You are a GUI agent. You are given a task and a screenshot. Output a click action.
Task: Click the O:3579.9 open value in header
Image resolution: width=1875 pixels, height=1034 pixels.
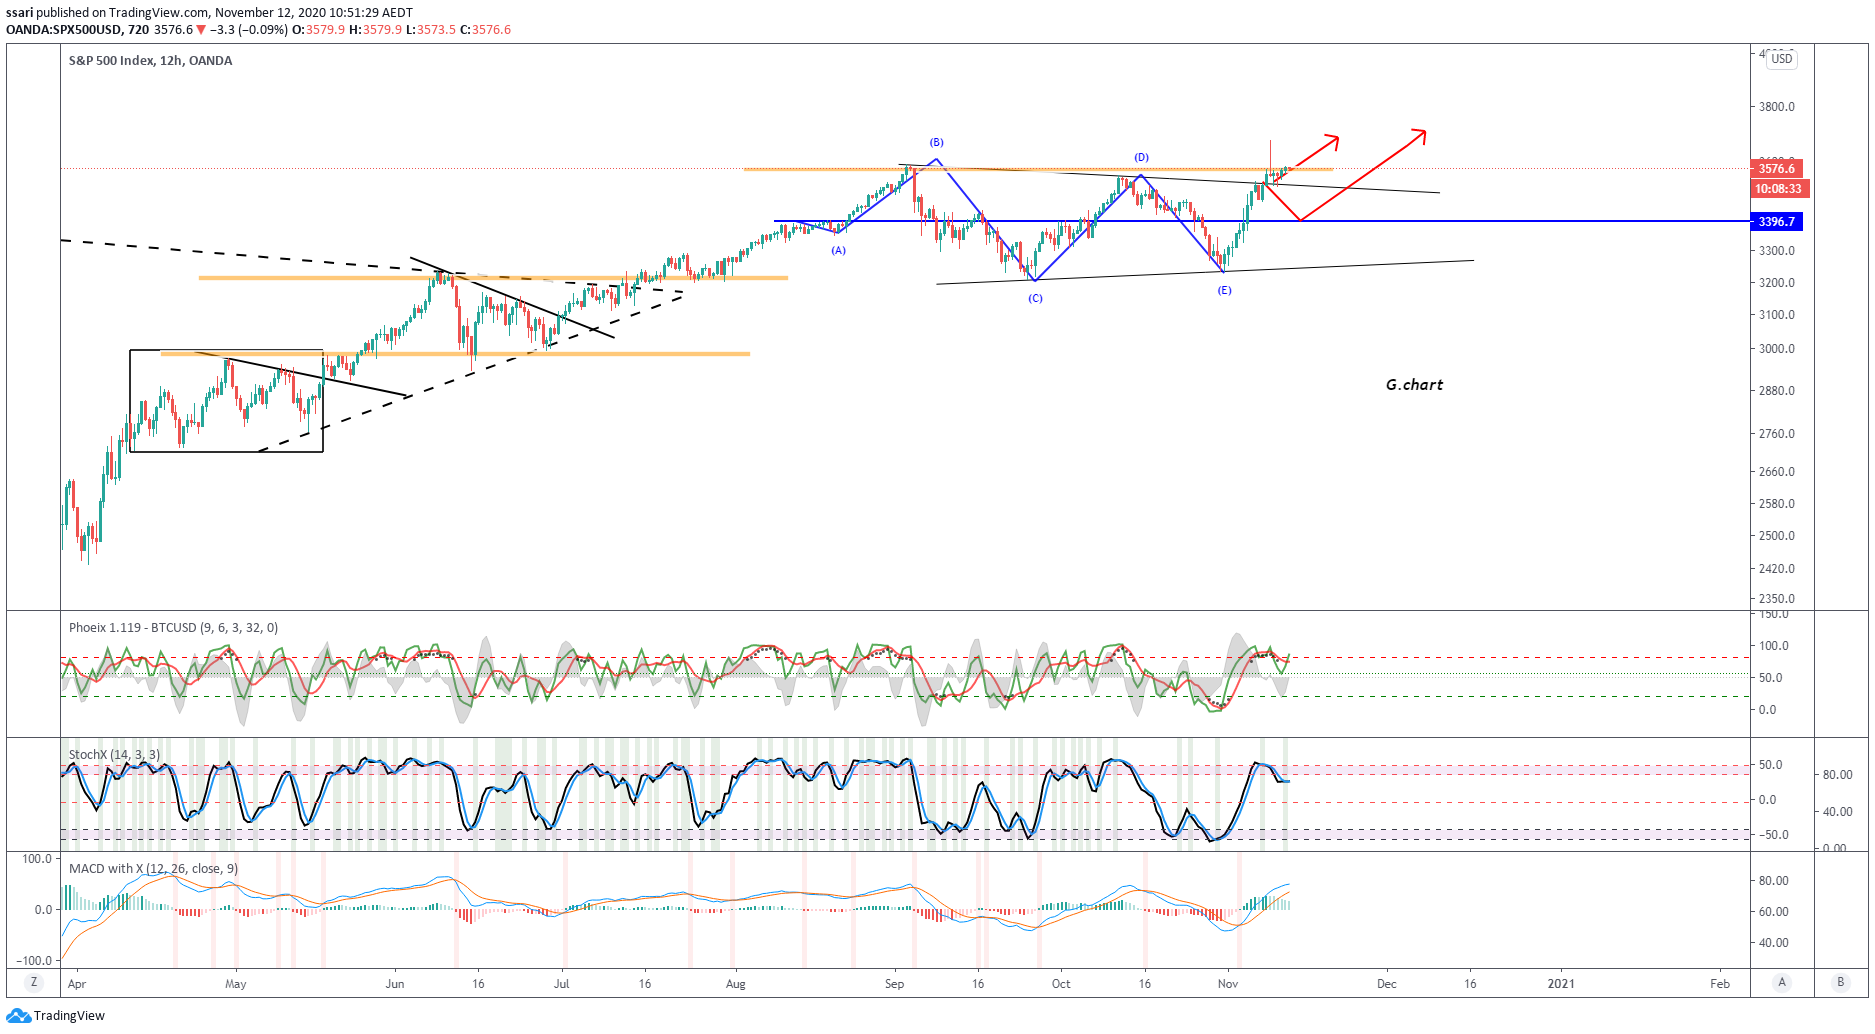(318, 30)
